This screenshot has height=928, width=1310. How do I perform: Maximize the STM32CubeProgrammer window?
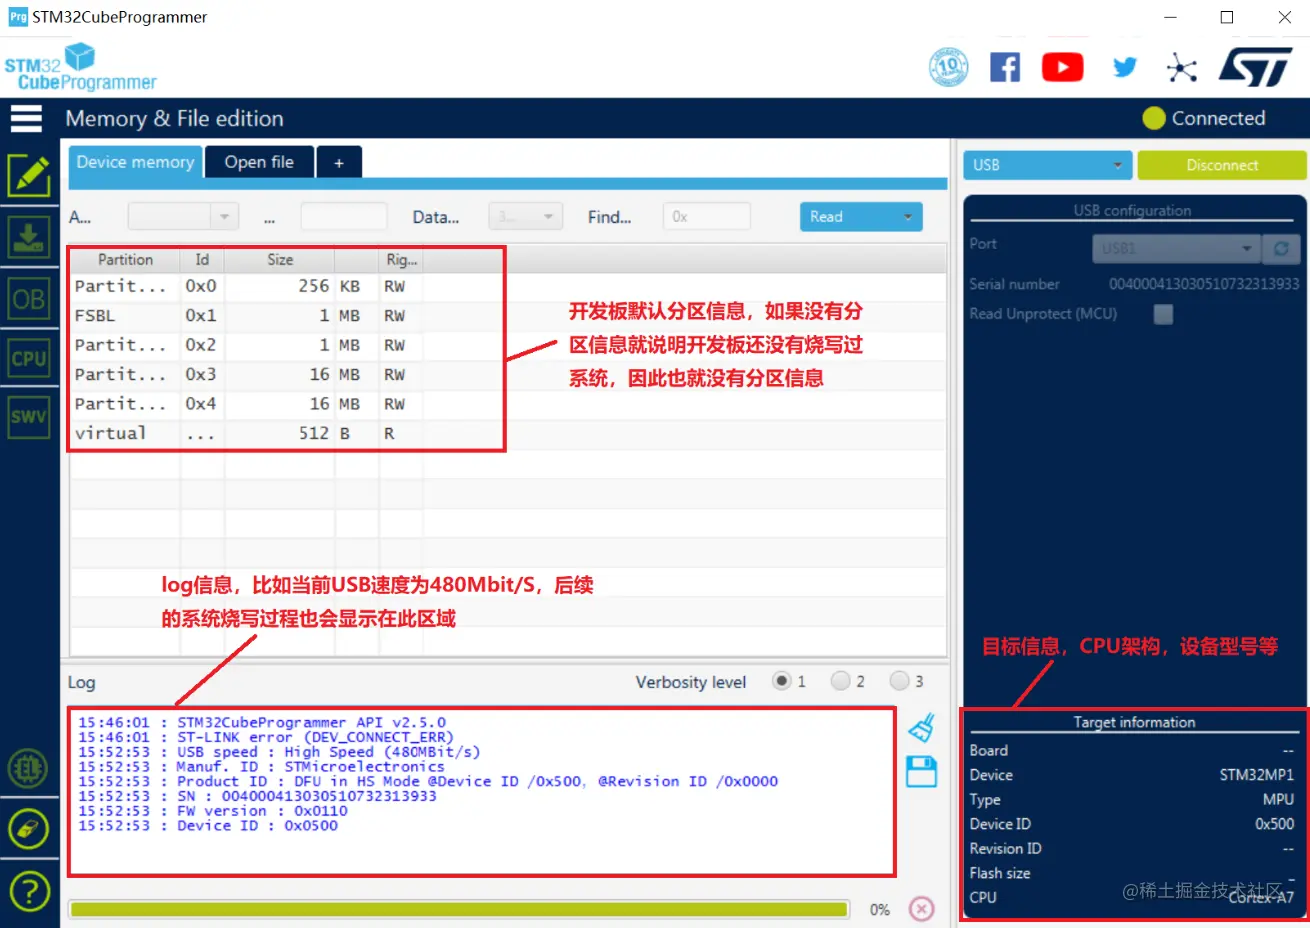[1227, 17]
